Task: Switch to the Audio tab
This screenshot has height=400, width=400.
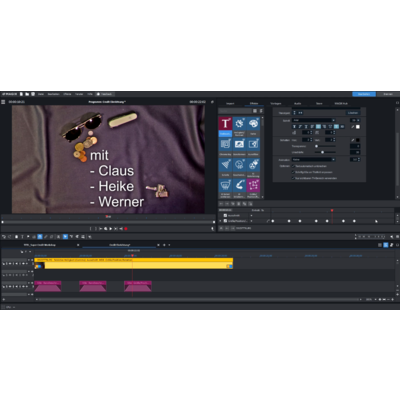Action: tap(297, 103)
